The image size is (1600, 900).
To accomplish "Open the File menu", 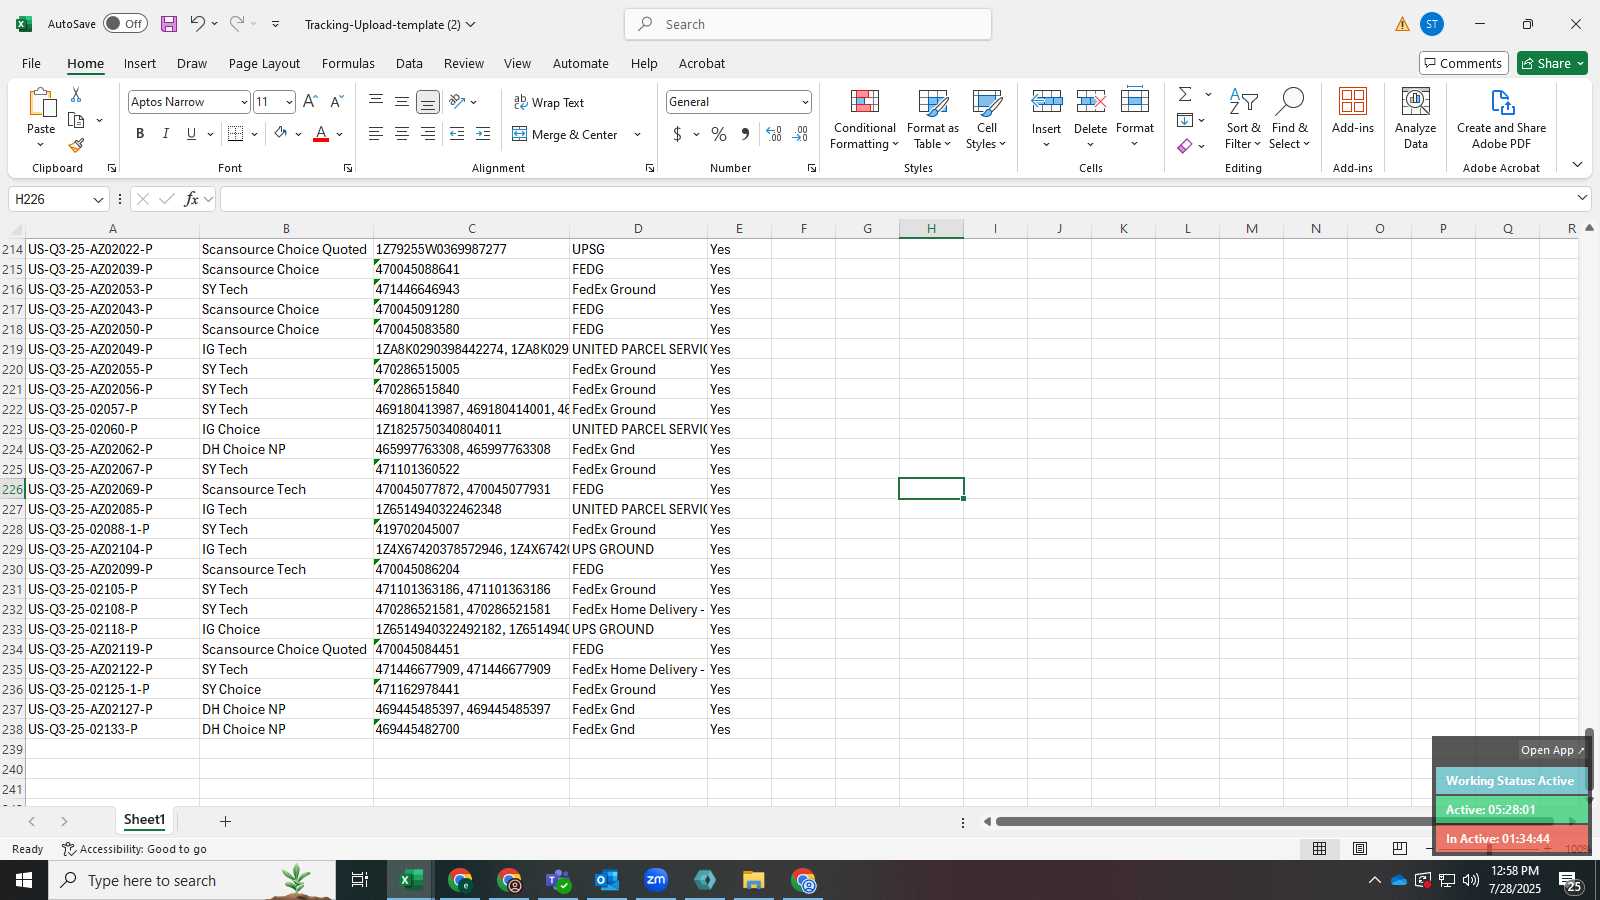I will (x=31, y=63).
